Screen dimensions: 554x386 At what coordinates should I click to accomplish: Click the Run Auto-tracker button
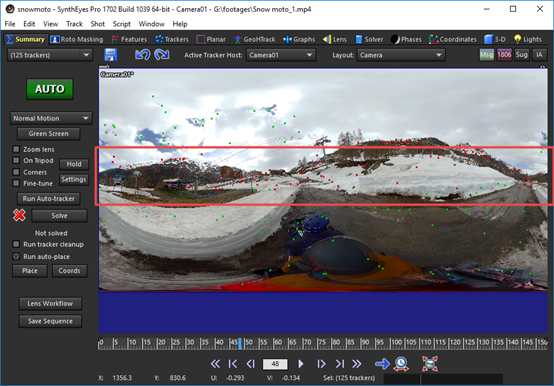pyautogui.click(x=49, y=198)
